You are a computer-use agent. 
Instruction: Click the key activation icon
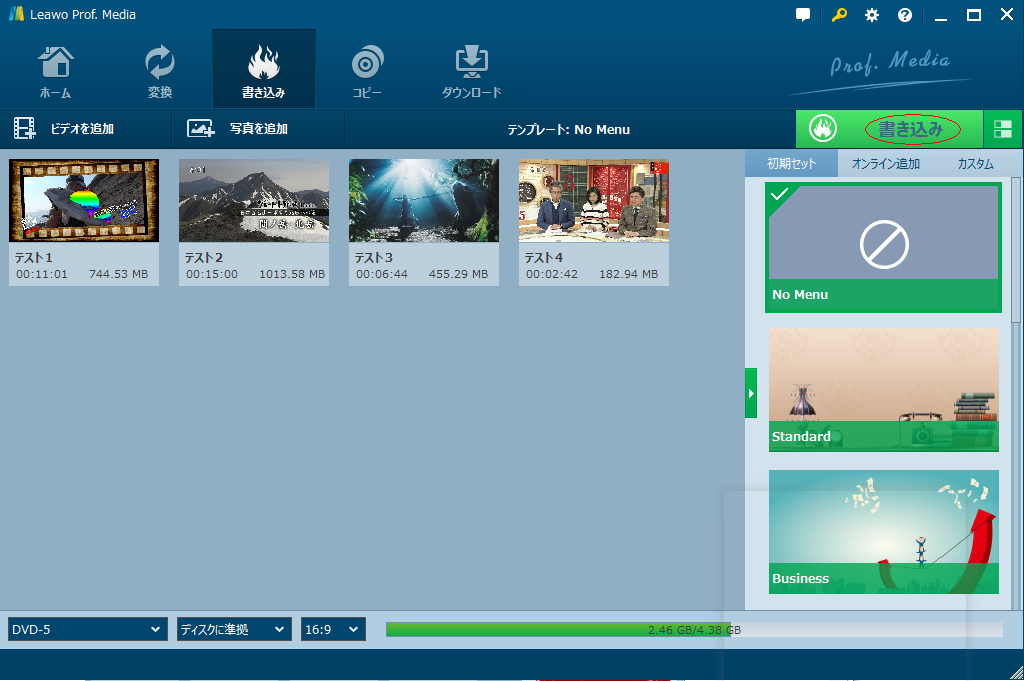coord(839,14)
